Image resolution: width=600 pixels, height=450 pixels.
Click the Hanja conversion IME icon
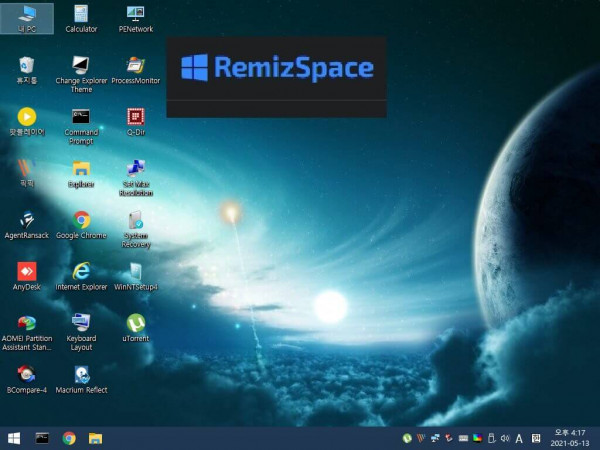(x=536, y=438)
